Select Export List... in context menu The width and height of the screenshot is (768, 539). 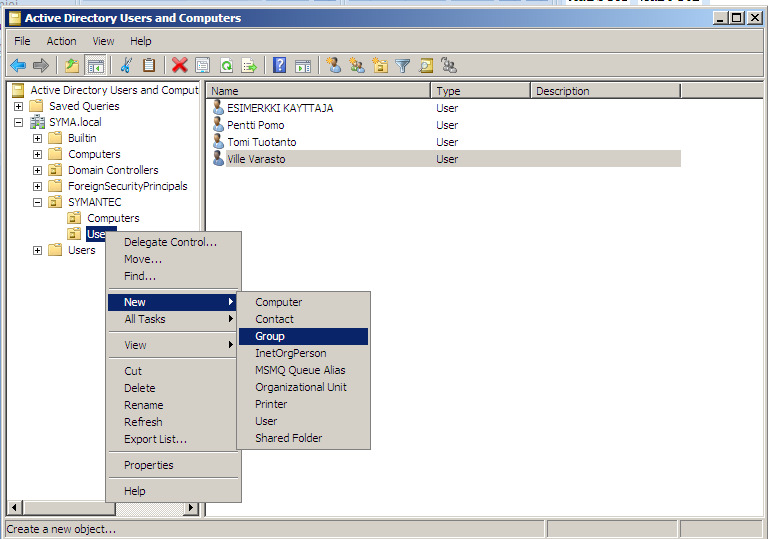pos(173,439)
